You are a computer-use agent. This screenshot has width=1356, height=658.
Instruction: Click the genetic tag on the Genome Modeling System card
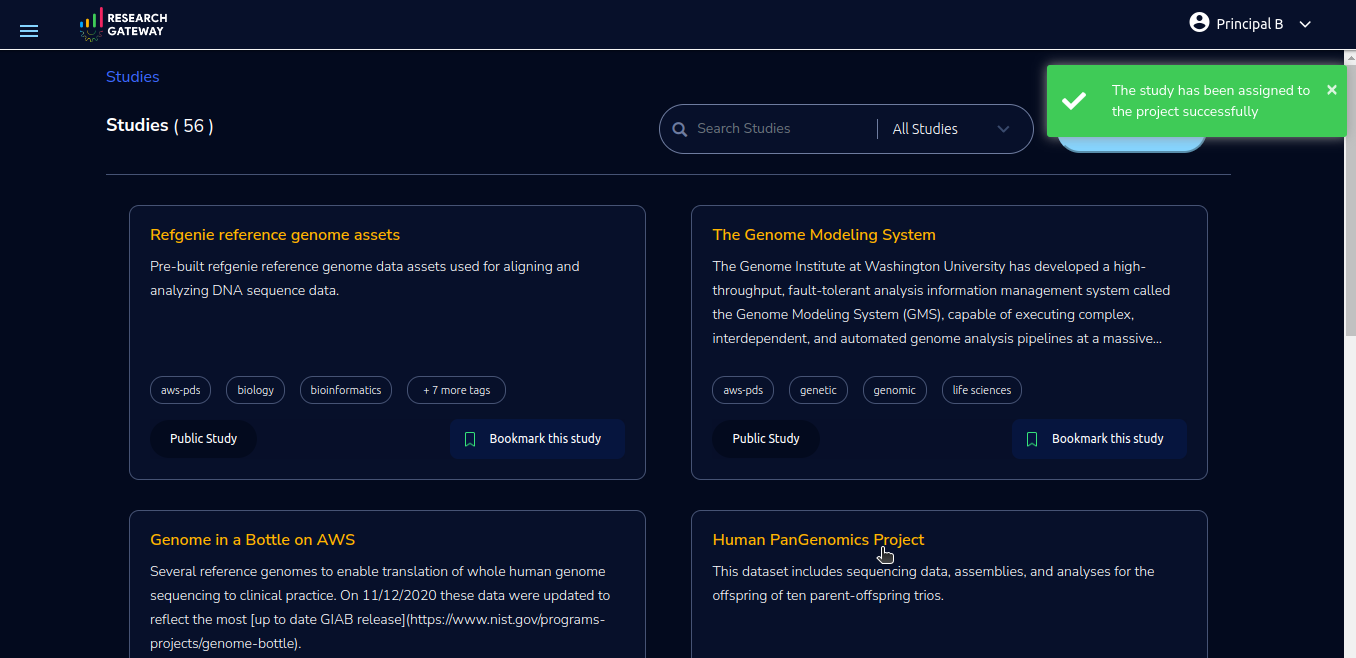tap(818, 390)
